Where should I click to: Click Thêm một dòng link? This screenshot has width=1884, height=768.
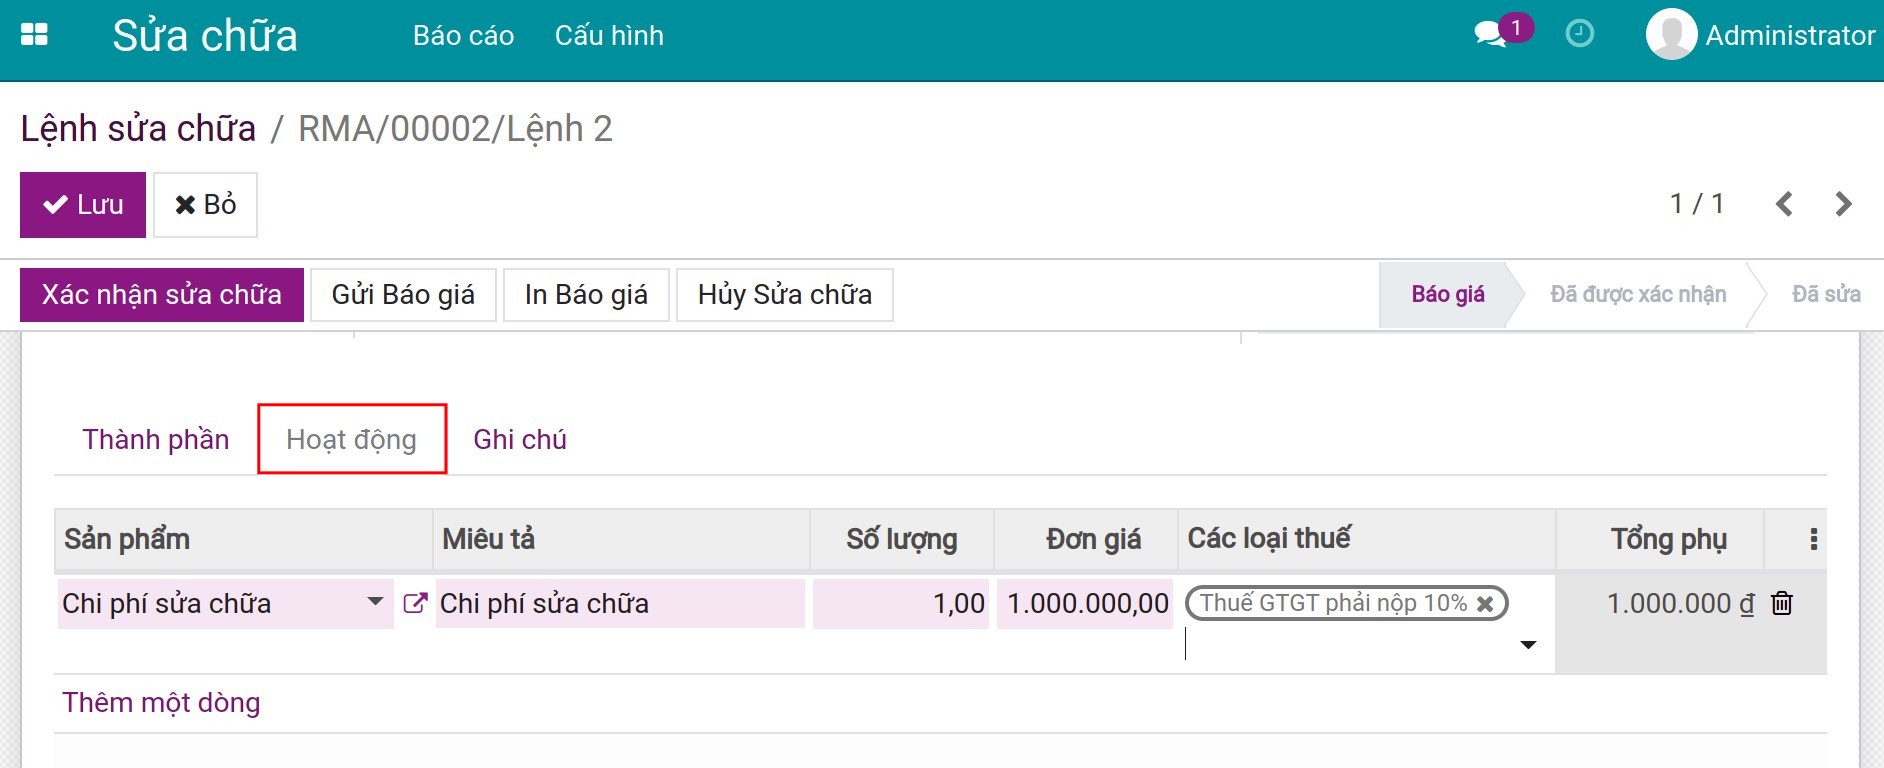click(161, 702)
